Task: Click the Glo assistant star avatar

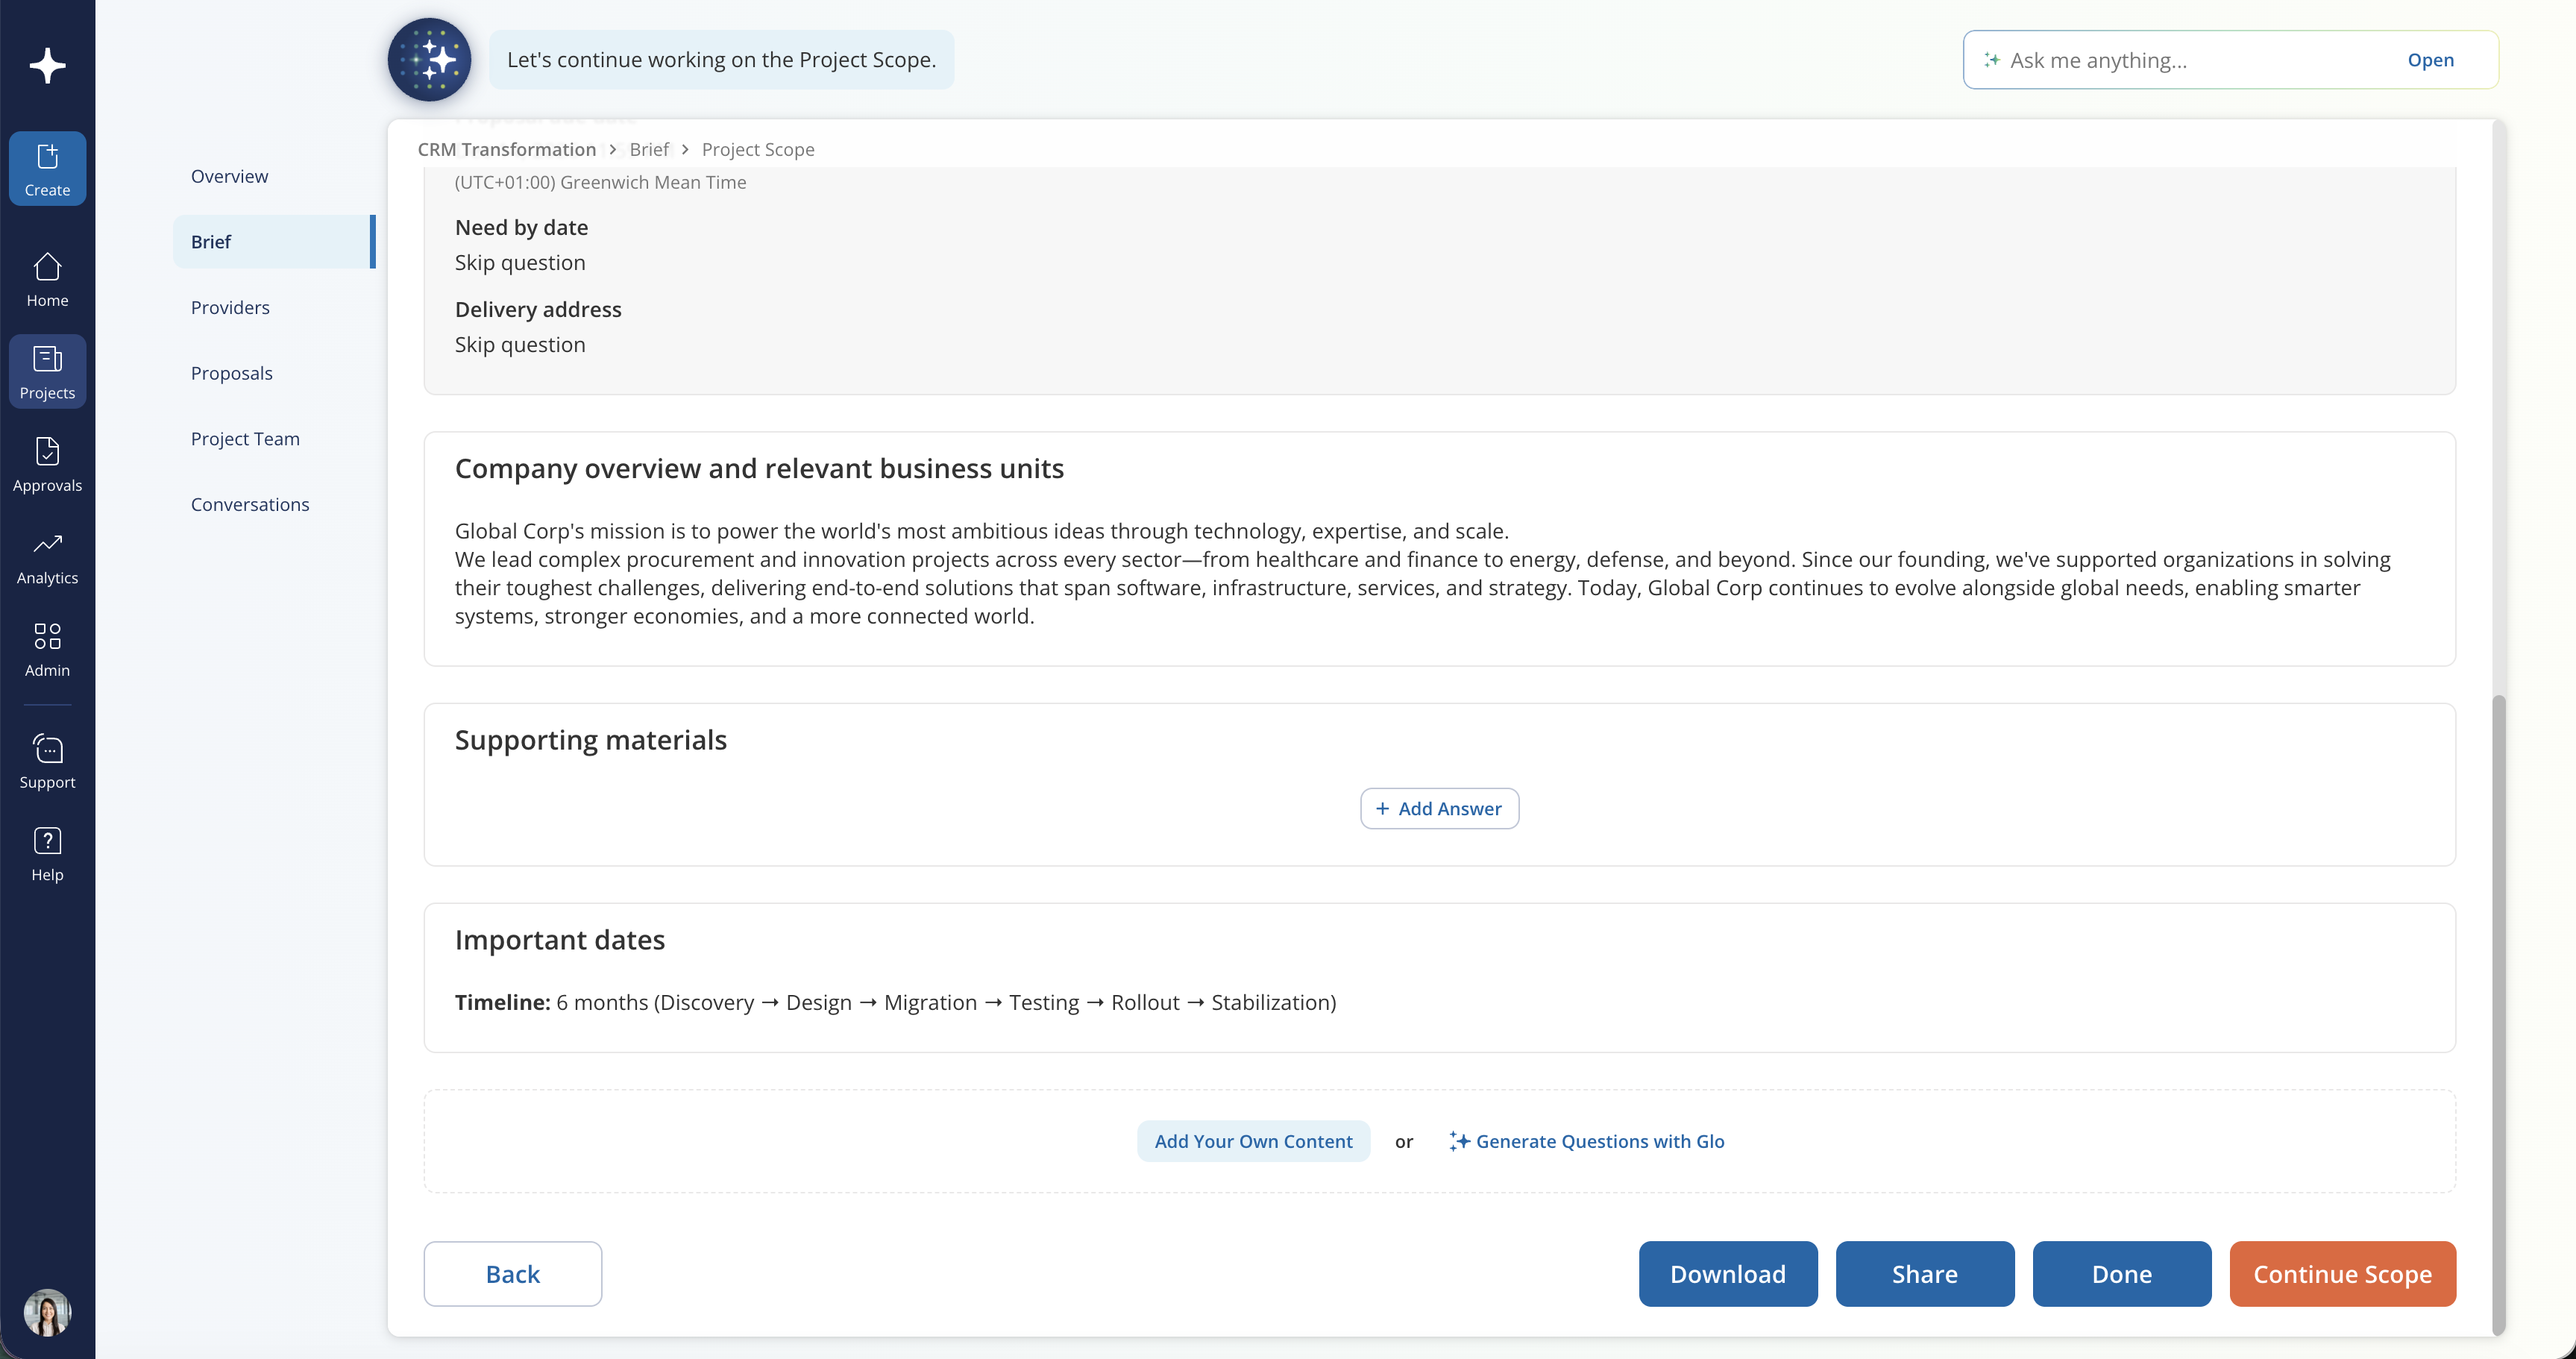Action: tap(430, 60)
